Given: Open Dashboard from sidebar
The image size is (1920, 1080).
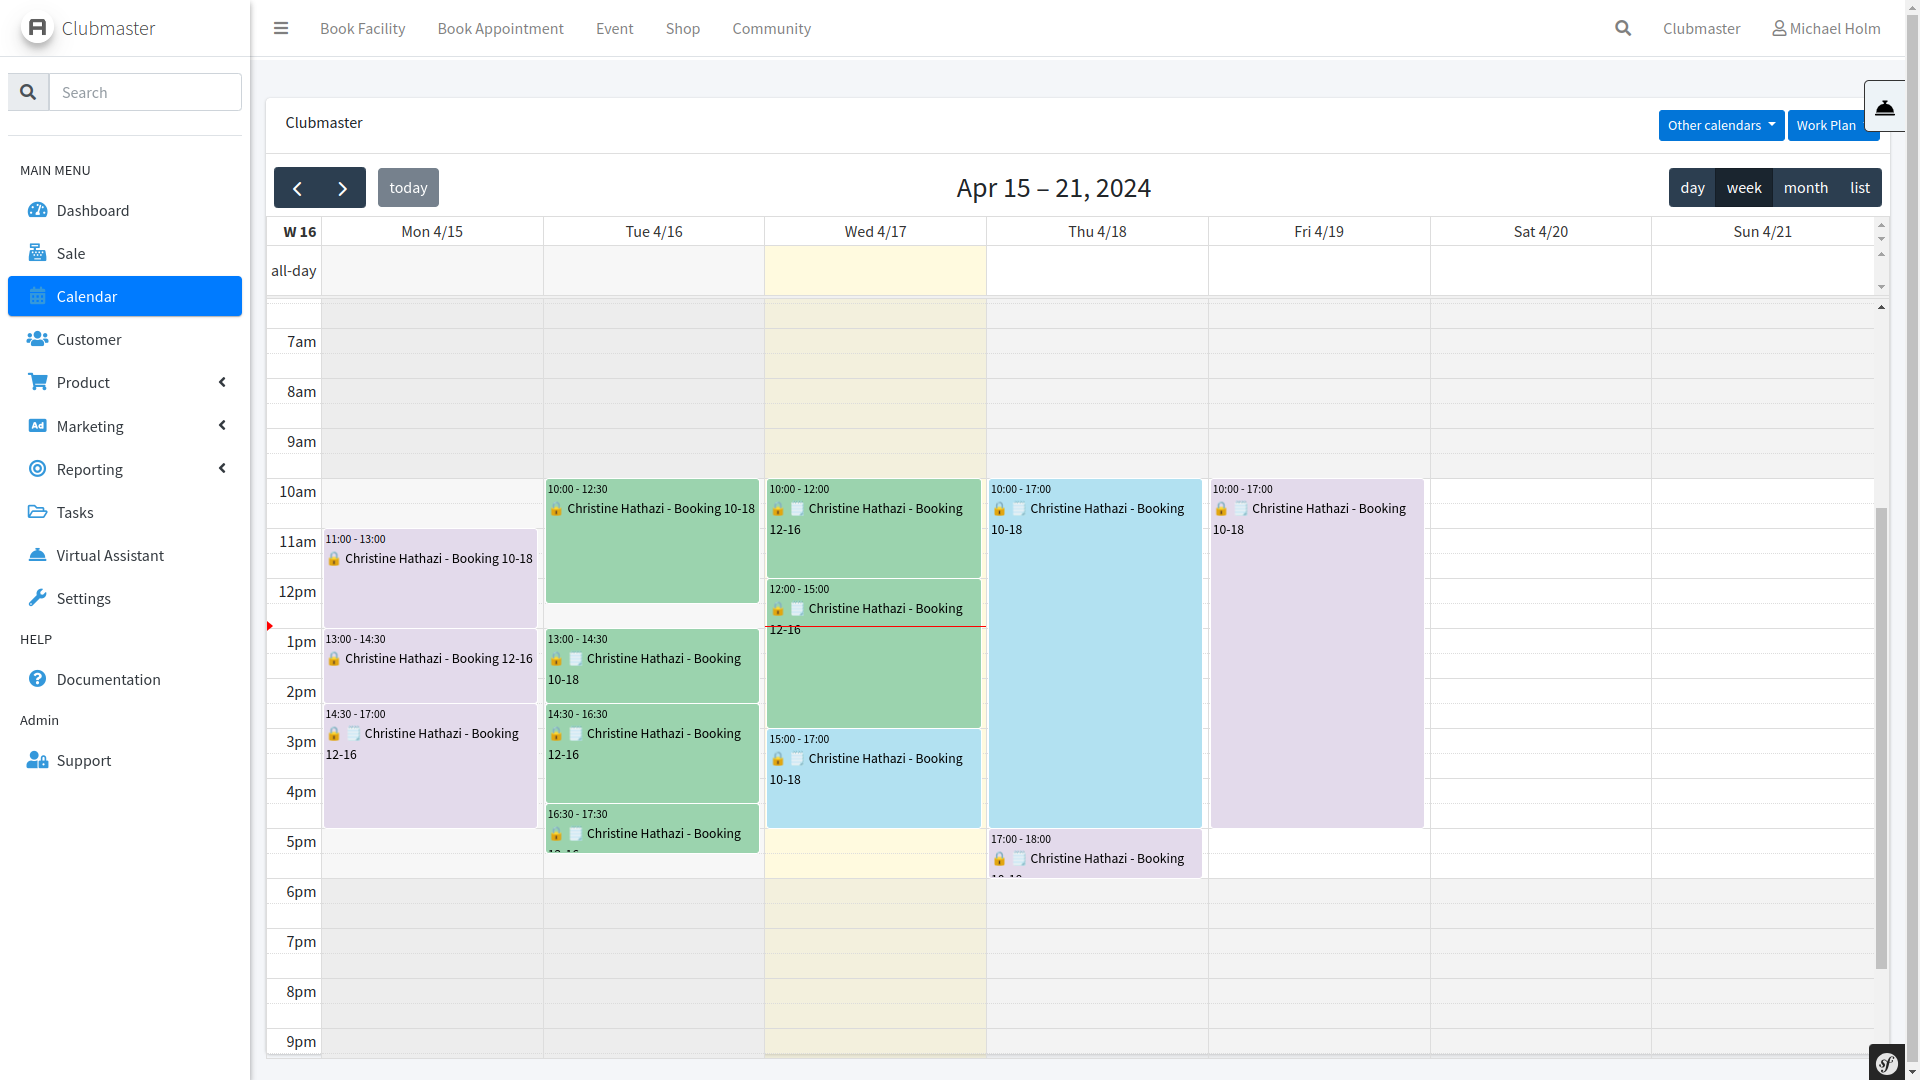Looking at the screenshot, I should pyautogui.click(x=93, y=210).
